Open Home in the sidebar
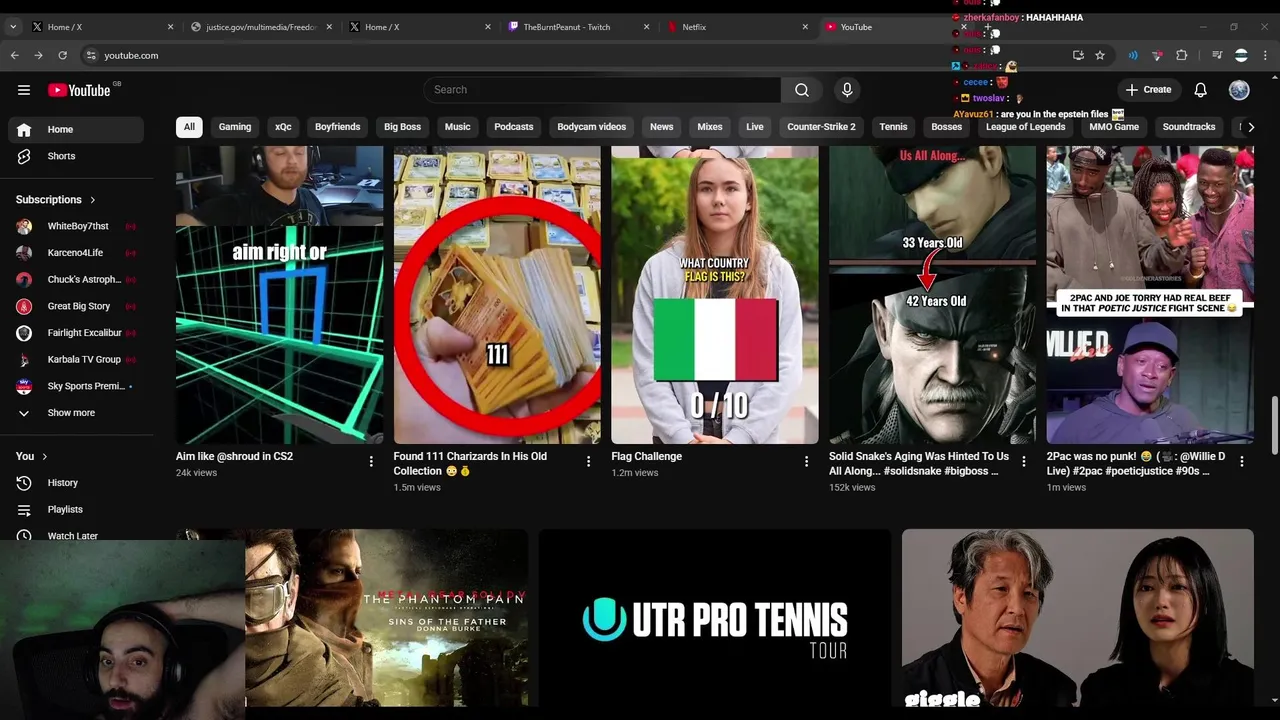 click(x=76, y=129)
